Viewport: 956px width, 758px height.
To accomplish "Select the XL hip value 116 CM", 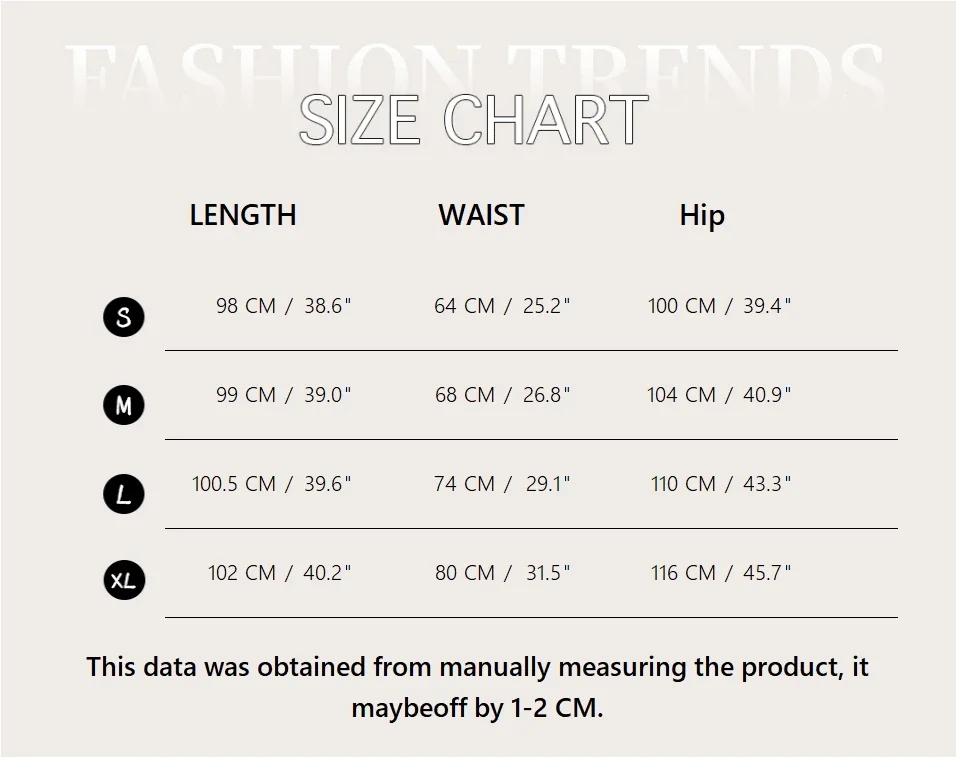I will coord(684,573).
